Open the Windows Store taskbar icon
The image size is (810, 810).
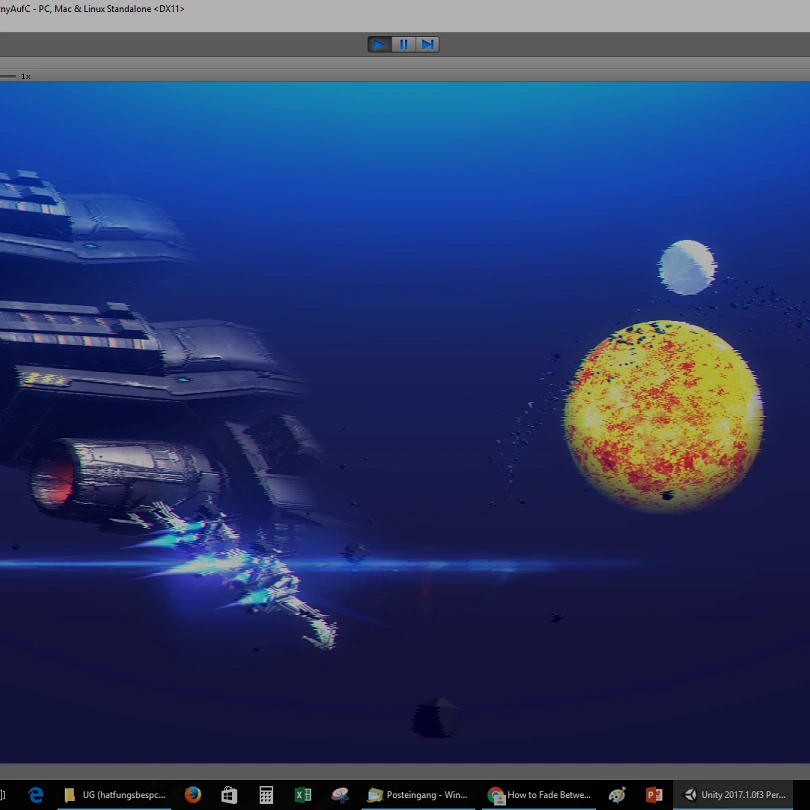229,795
